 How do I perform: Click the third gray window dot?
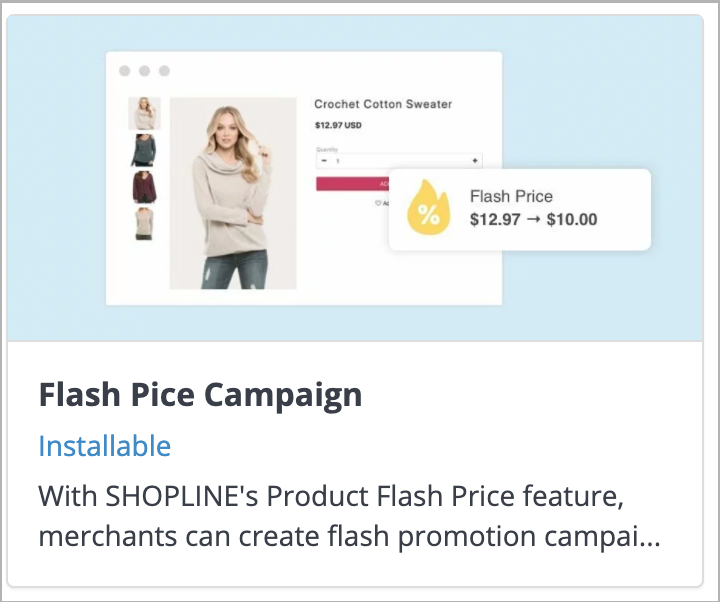tap(164, 71)
